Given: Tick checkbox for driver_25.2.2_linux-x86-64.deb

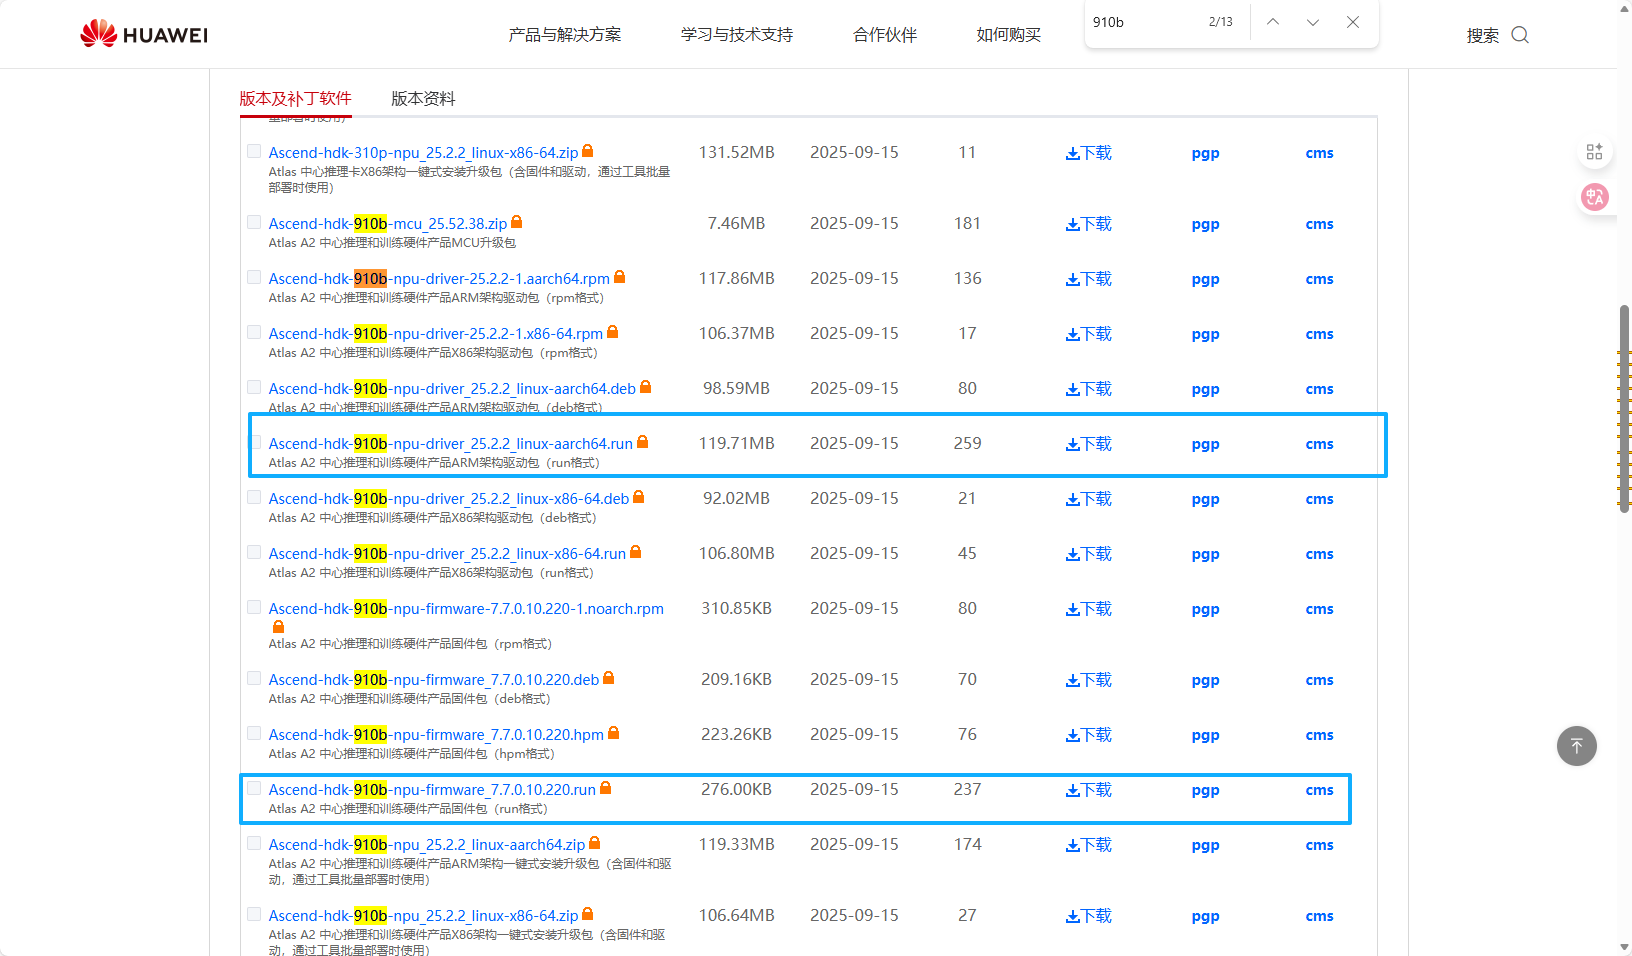Looking at the screenshot, I should point(254,497).
